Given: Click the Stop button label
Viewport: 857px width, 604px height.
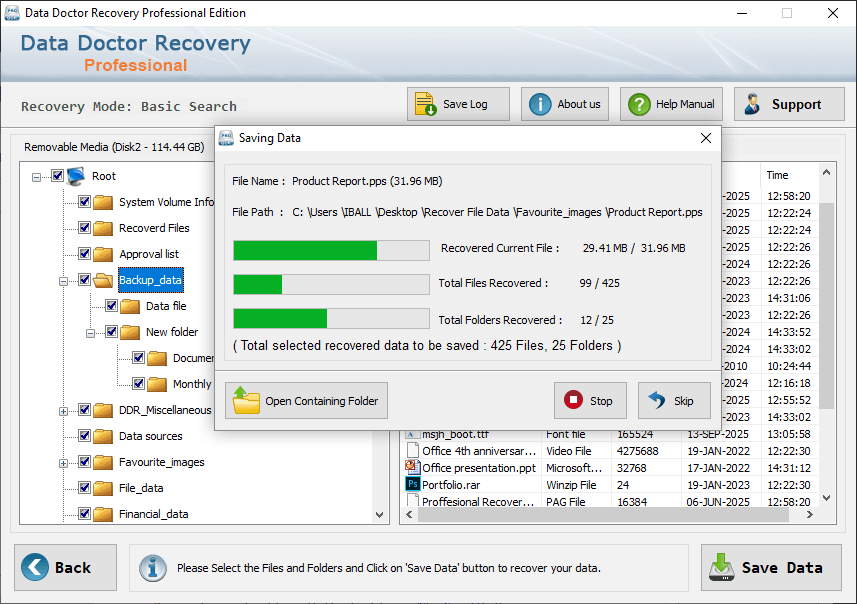Looking at the screenshot, I should (x=601, y=401).
